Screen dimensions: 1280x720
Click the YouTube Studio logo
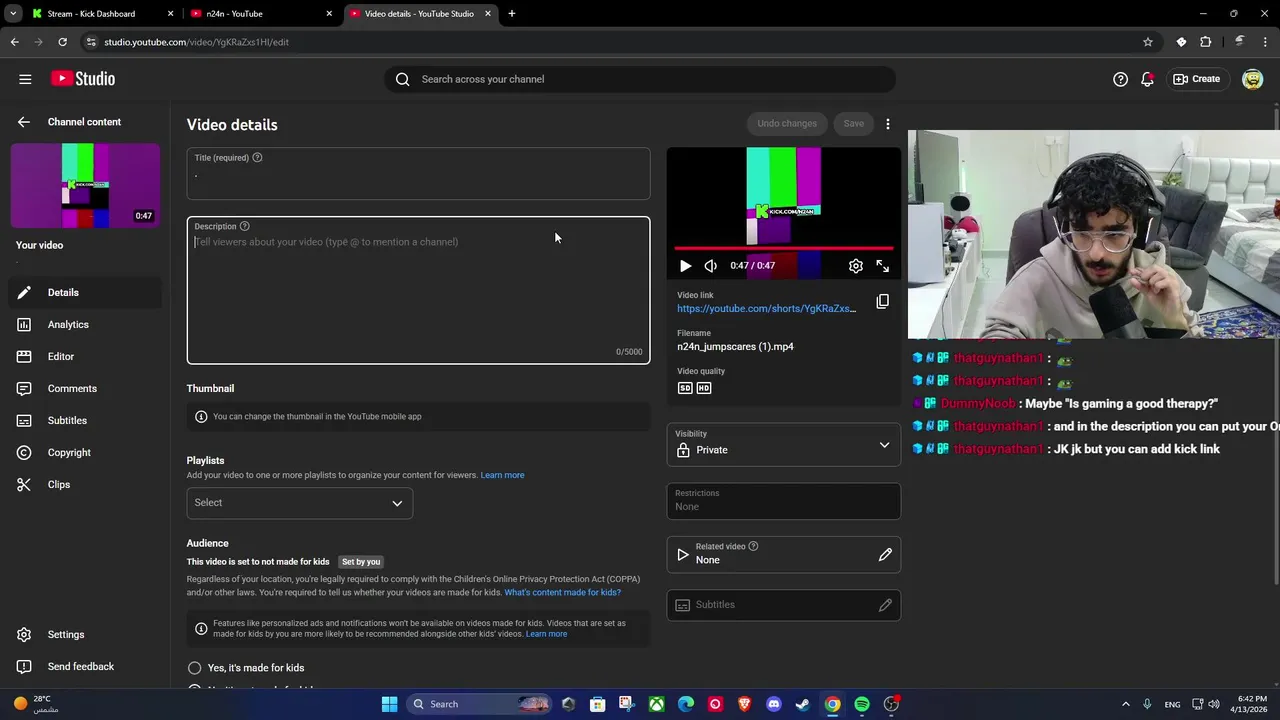click(83, 79)
